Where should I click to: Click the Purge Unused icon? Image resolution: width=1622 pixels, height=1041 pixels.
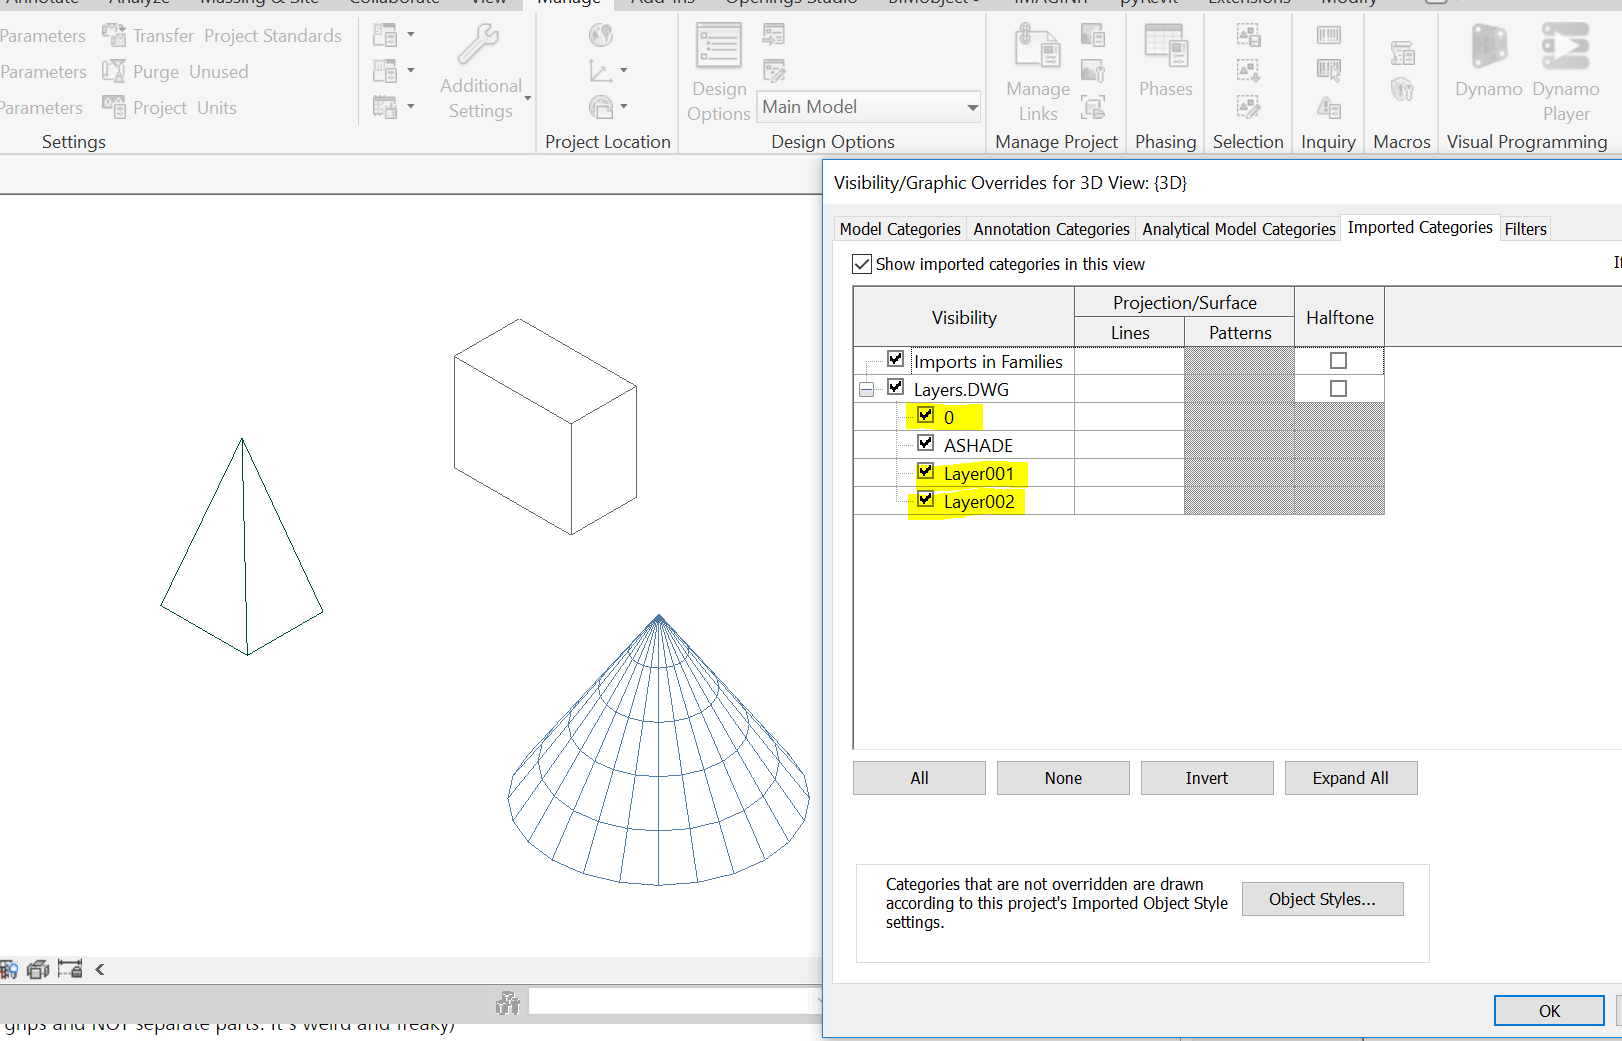tap(113, 70)
